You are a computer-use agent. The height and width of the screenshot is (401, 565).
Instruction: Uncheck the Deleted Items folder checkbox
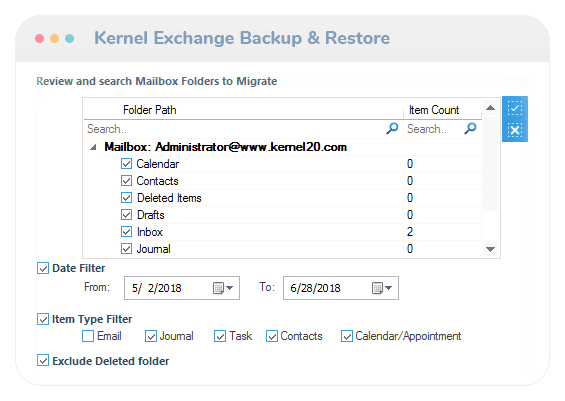pyautogui.click(x=126, y=197)
